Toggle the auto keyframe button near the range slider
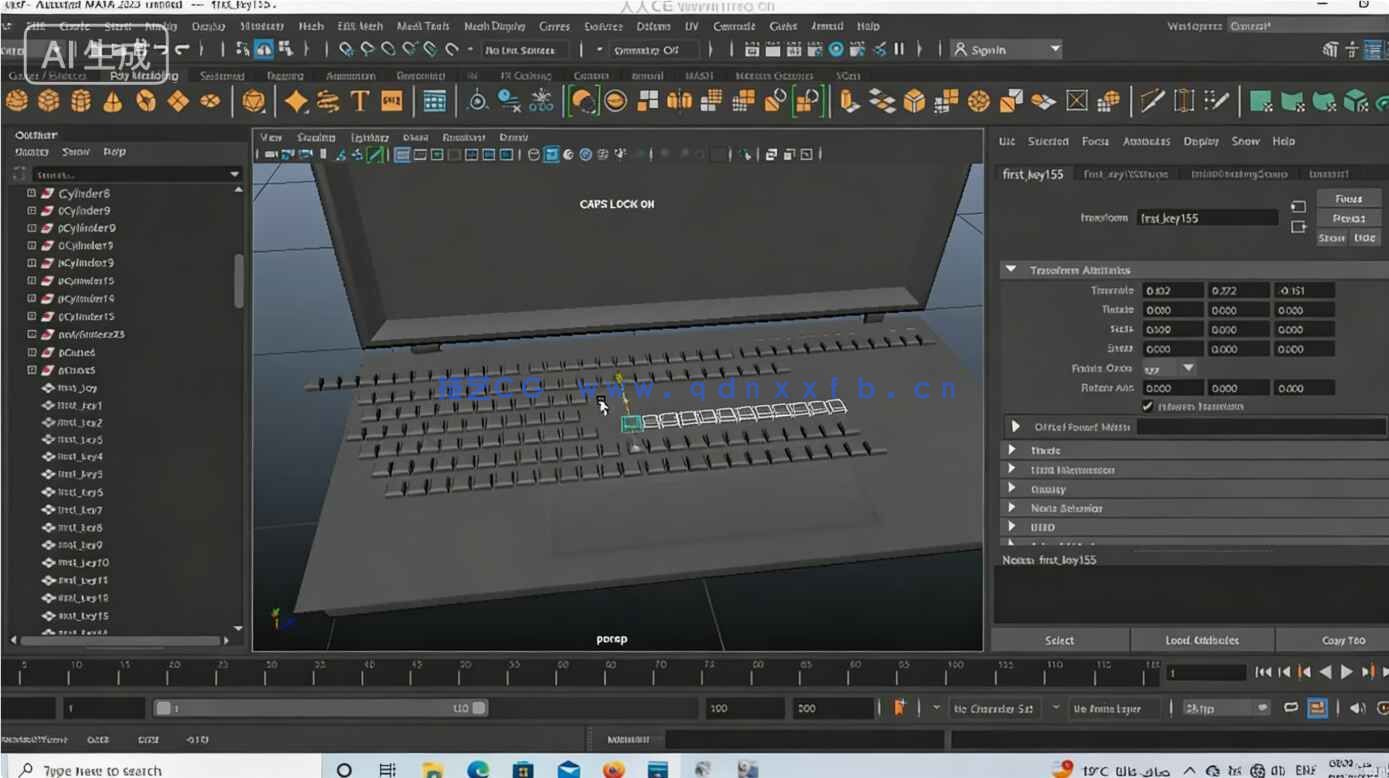Screen dimensions: 1389x778 [899, 708]
